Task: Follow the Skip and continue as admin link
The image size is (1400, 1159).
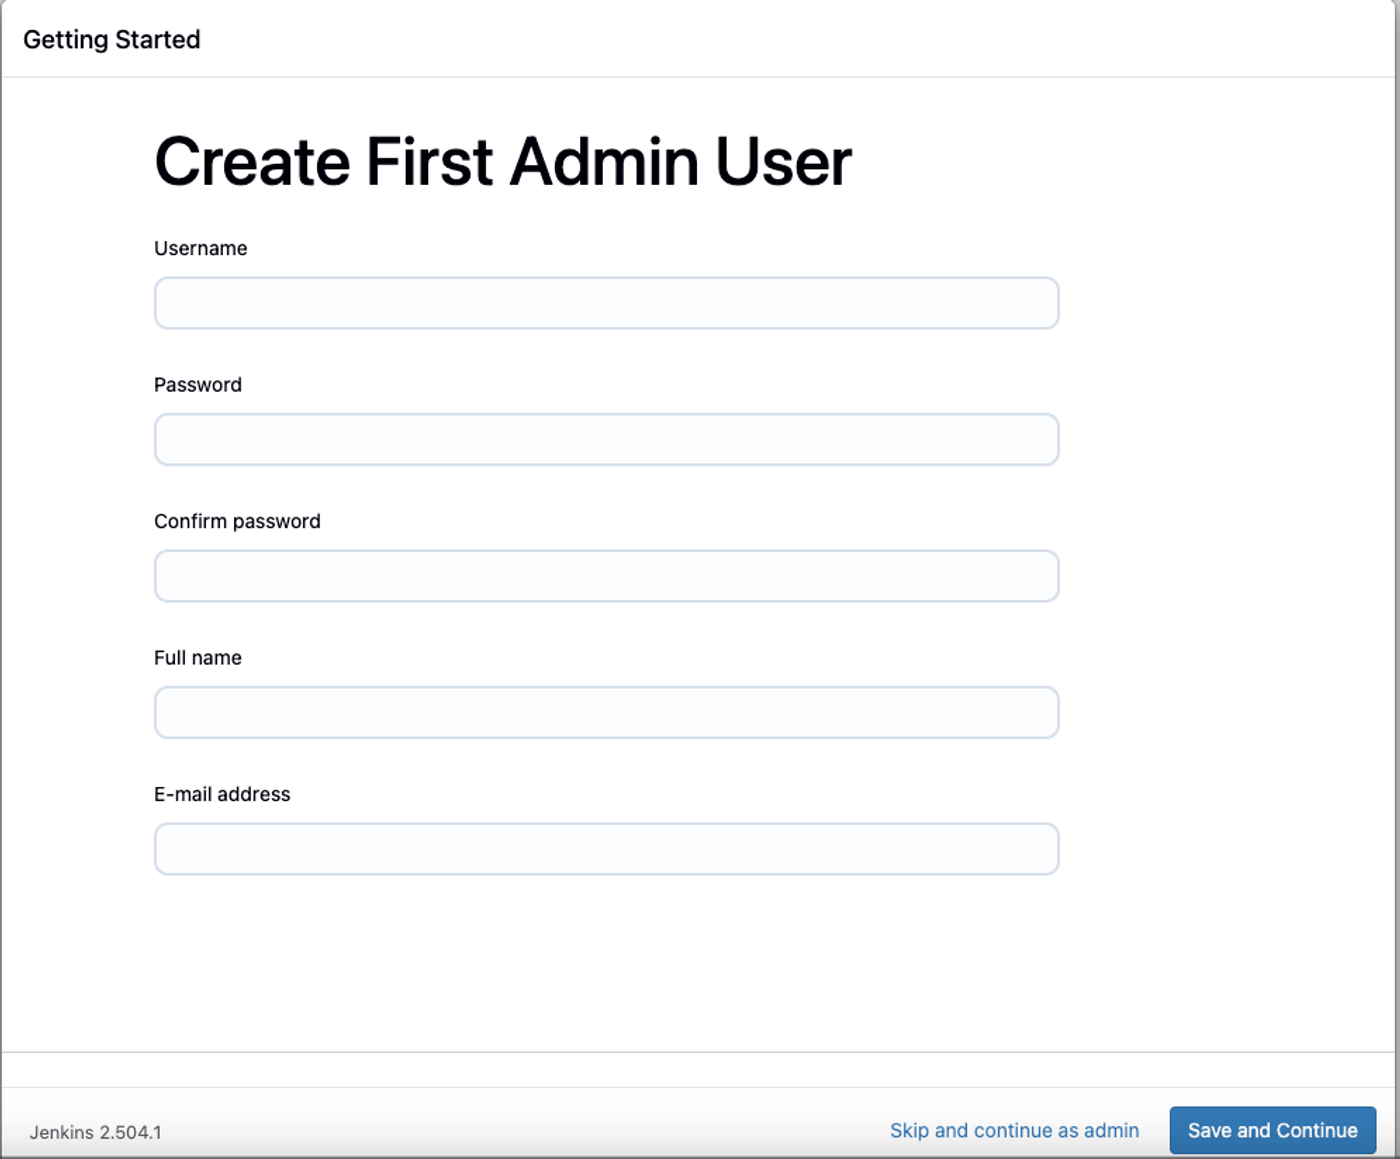Action: (x=1014, y=1130)
